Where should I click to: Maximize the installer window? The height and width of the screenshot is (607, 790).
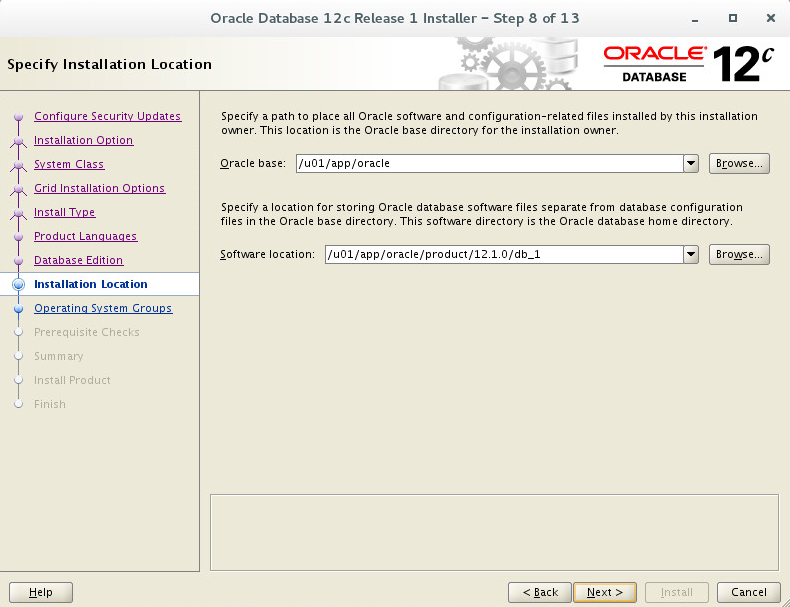pyautogui.click(x=733, y=18)
